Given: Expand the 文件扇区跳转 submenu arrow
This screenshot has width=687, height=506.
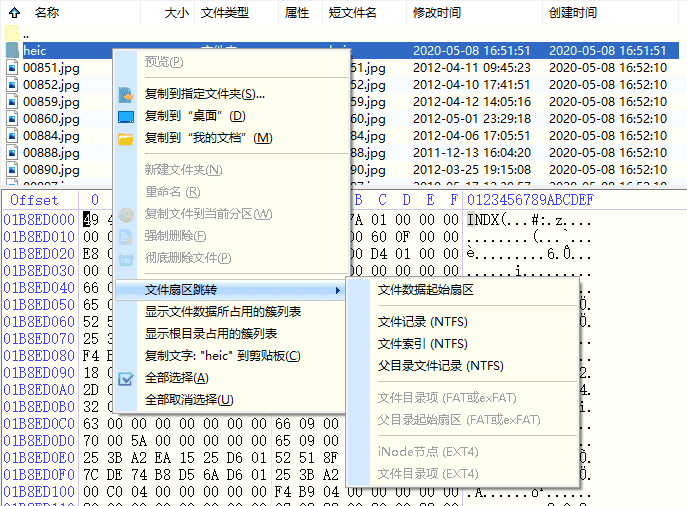Looking at the screenshot, I should [x=337, y=290].
